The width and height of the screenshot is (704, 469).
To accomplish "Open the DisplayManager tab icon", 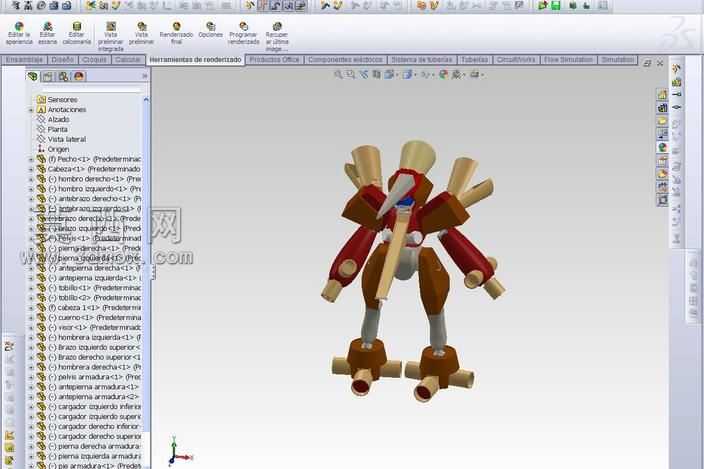I will 79,76.
